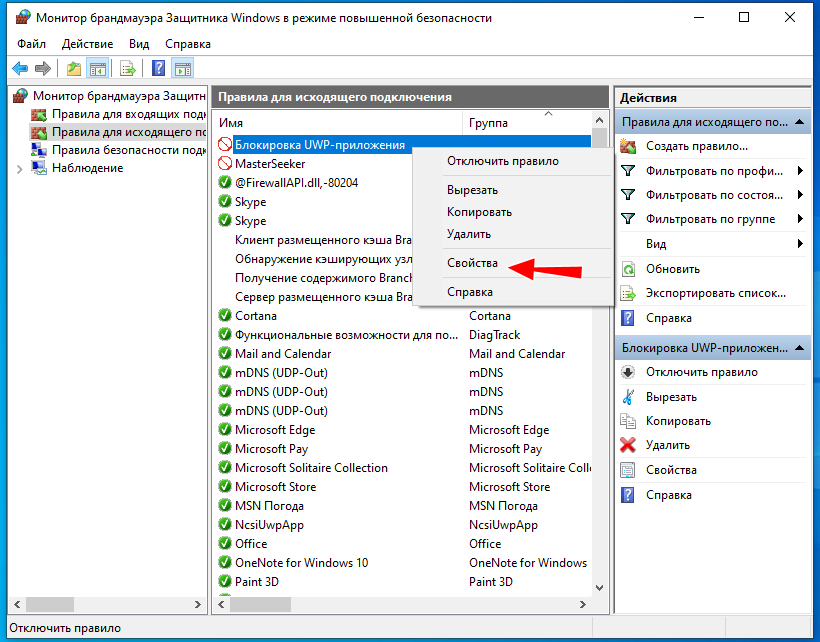Click the rules list vertical scrollbar down arrow
This screenshot has height=642, width=820.
click(599, 588)
